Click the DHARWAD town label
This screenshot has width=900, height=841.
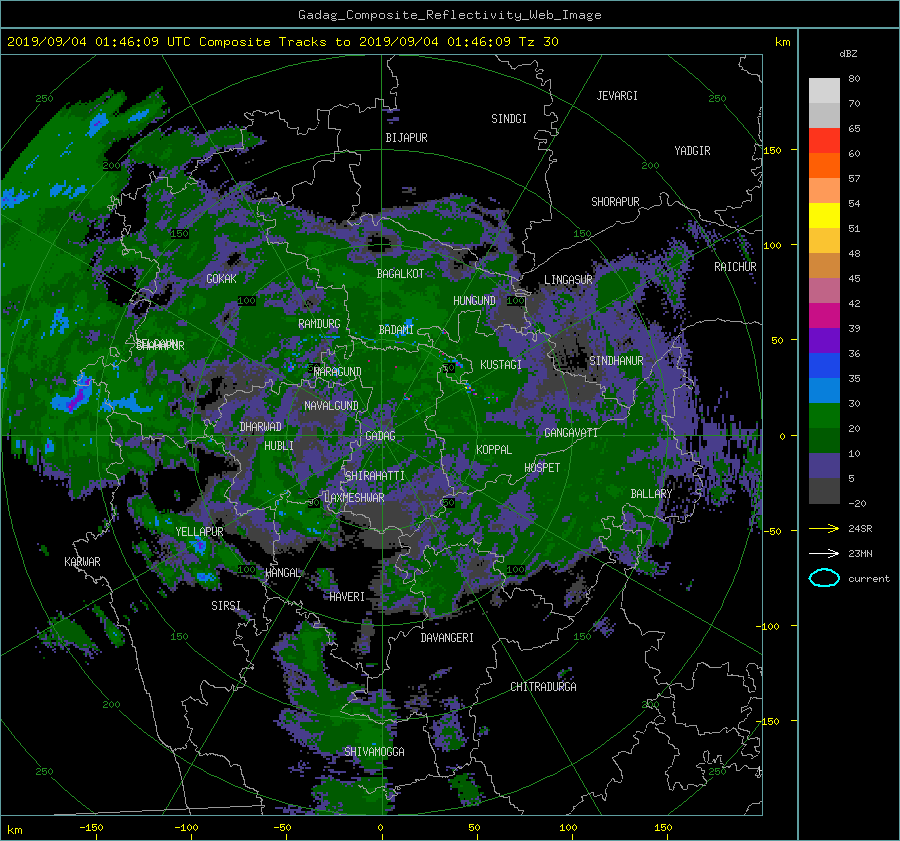(x=260, y=427)
